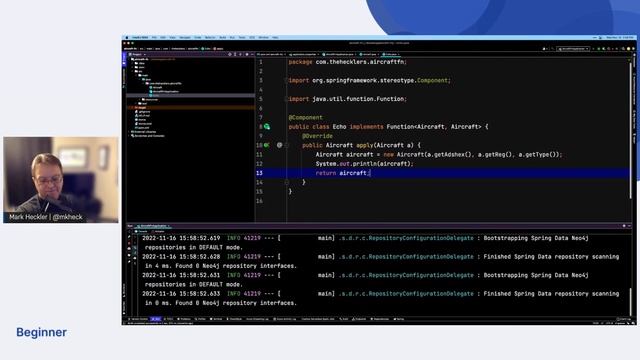
Task: Open Project panel gear options
Action: pyautogui.click(x=247, y=54)
